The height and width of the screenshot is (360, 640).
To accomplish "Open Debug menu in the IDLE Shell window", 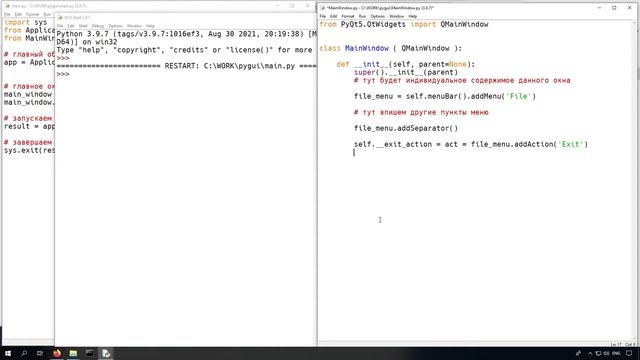I will [98, 26].
